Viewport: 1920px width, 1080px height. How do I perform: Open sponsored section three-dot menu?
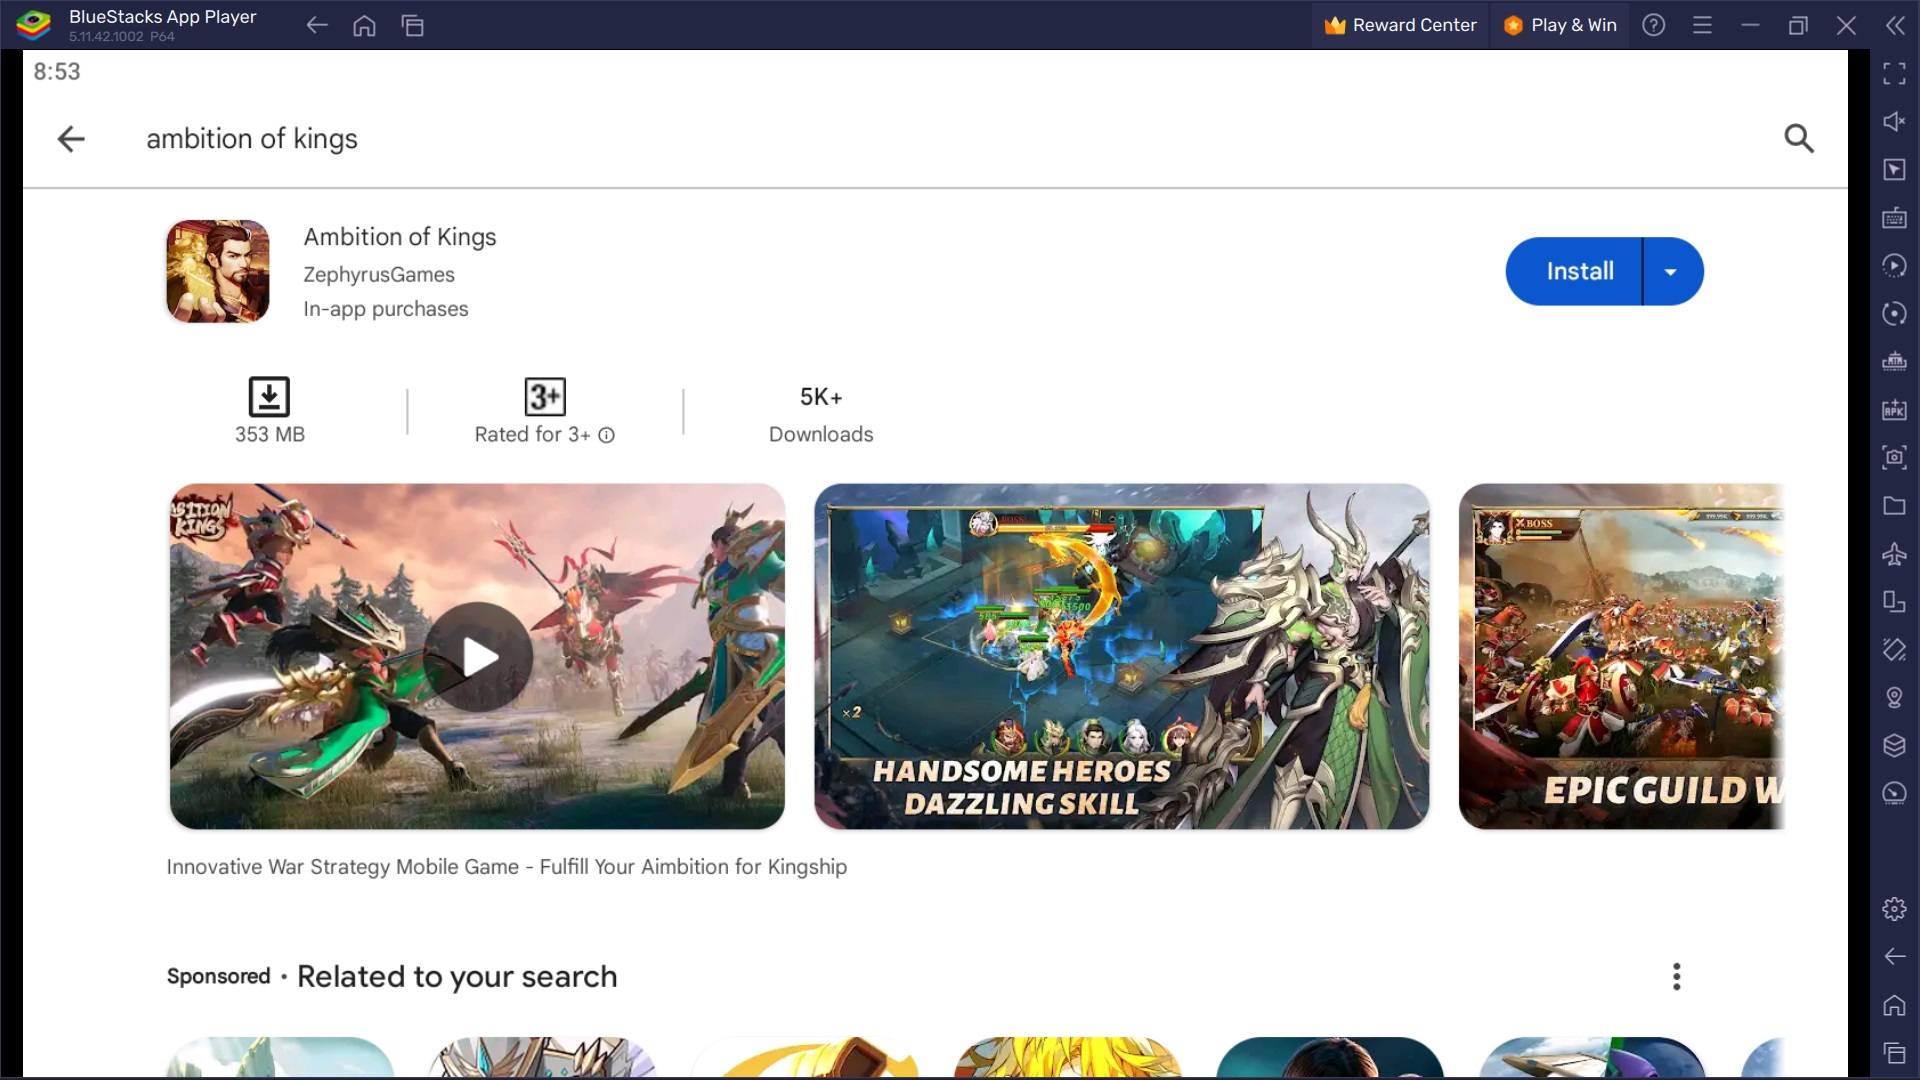point(1677,976)
